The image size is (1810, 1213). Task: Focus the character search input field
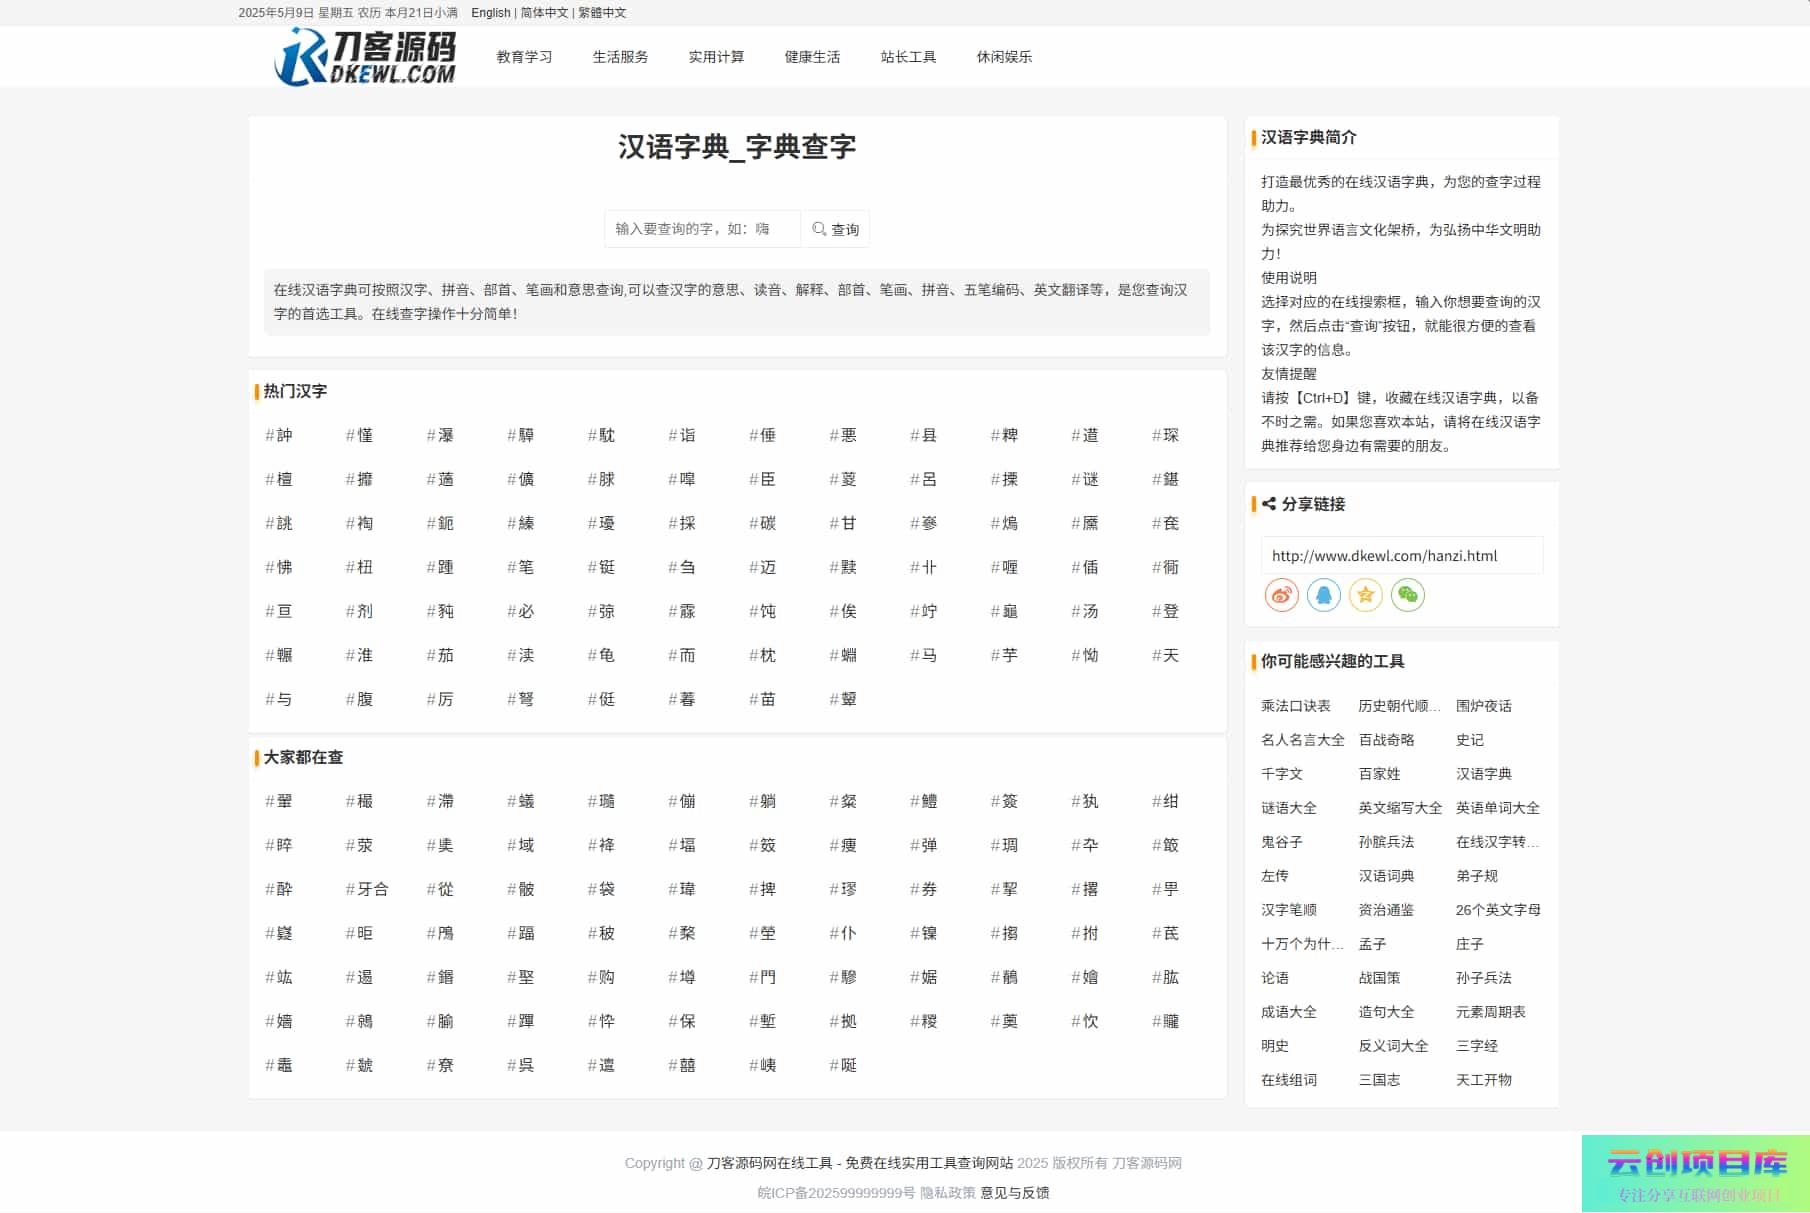[702, 229]
